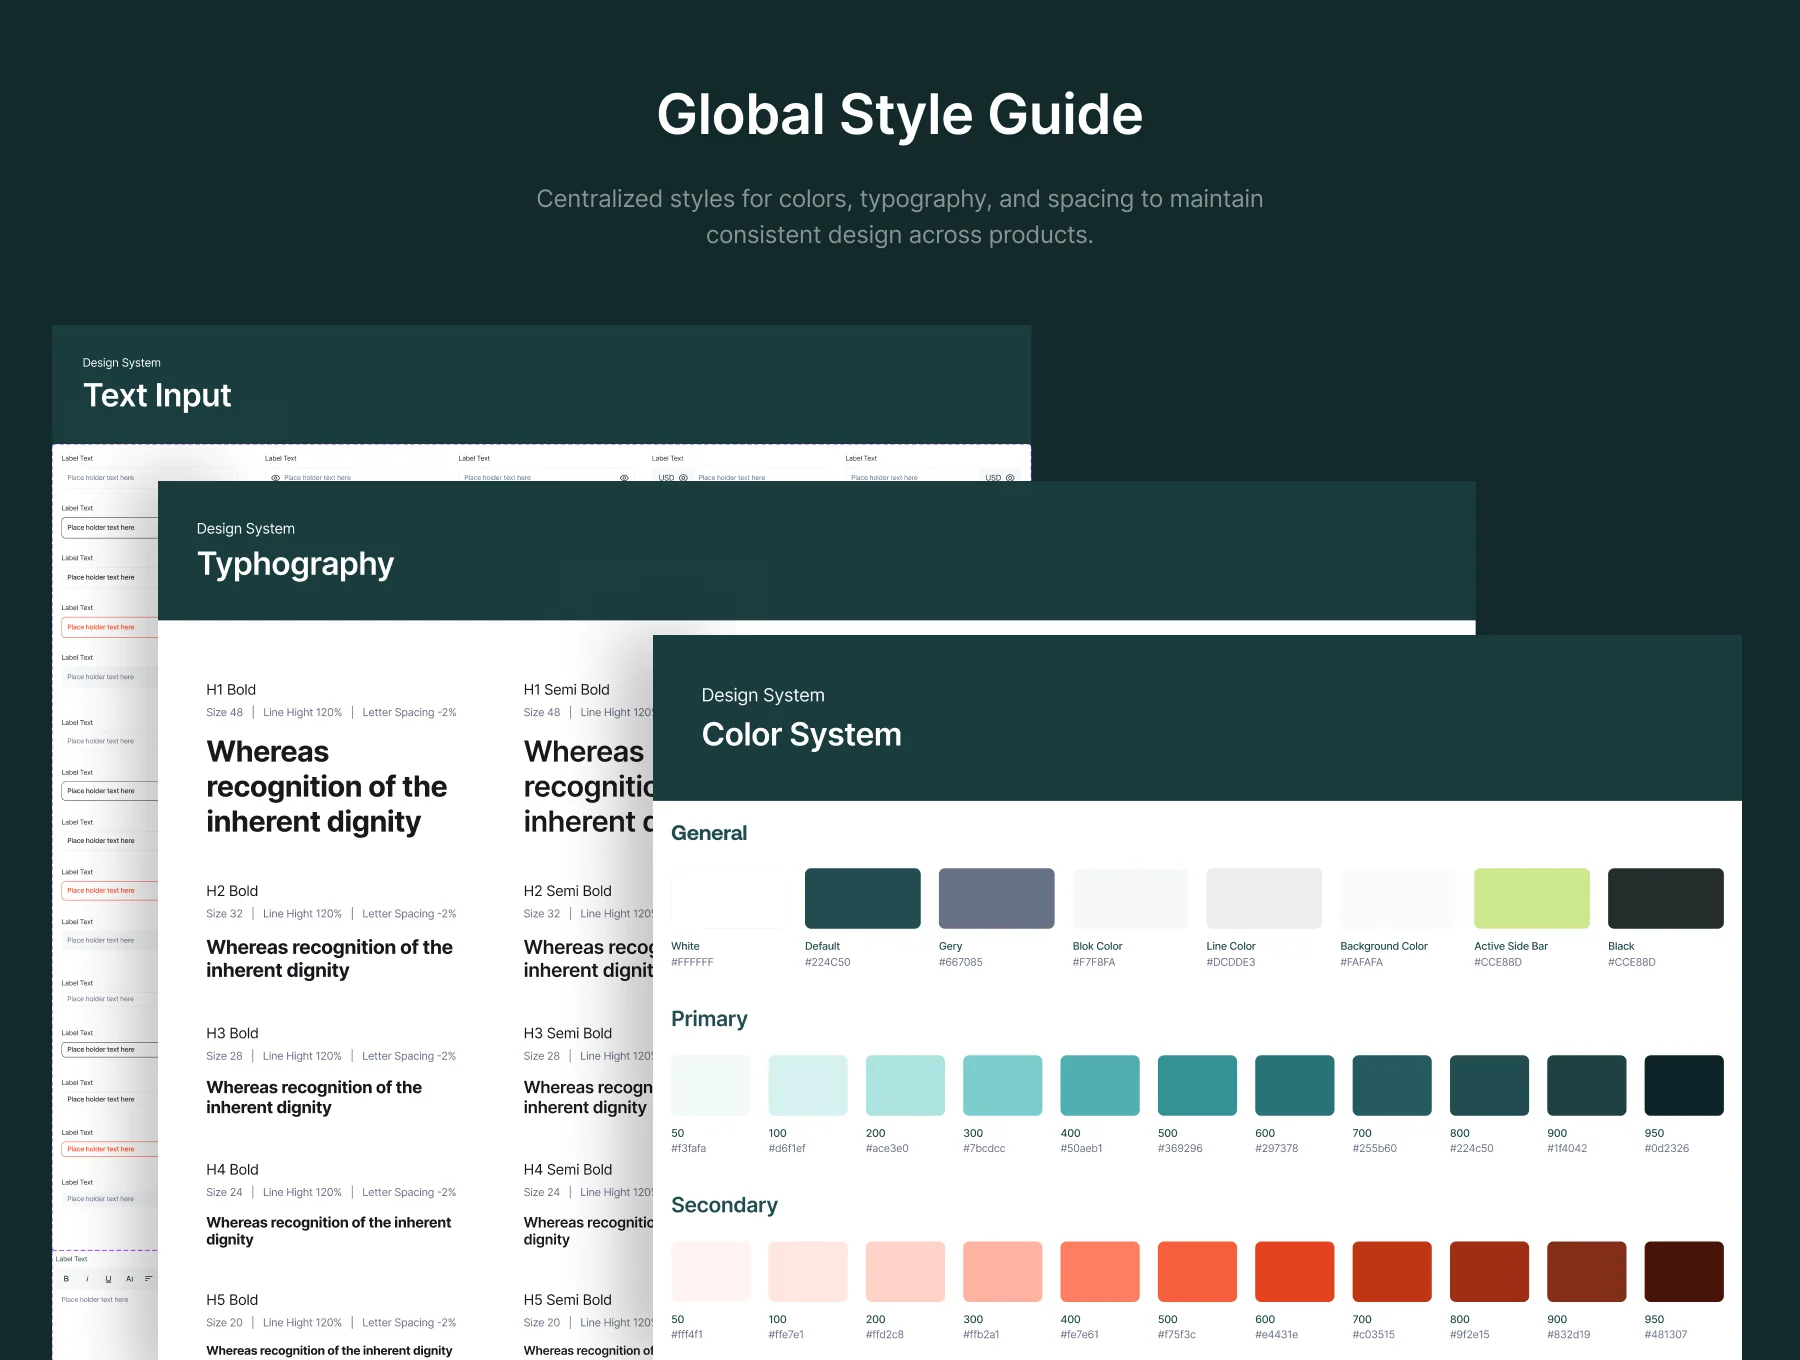The width and height of the screenshot is (1800, 1360).
Task: Click Primary 600 swatch #297378
Action: point(1295,1085)
